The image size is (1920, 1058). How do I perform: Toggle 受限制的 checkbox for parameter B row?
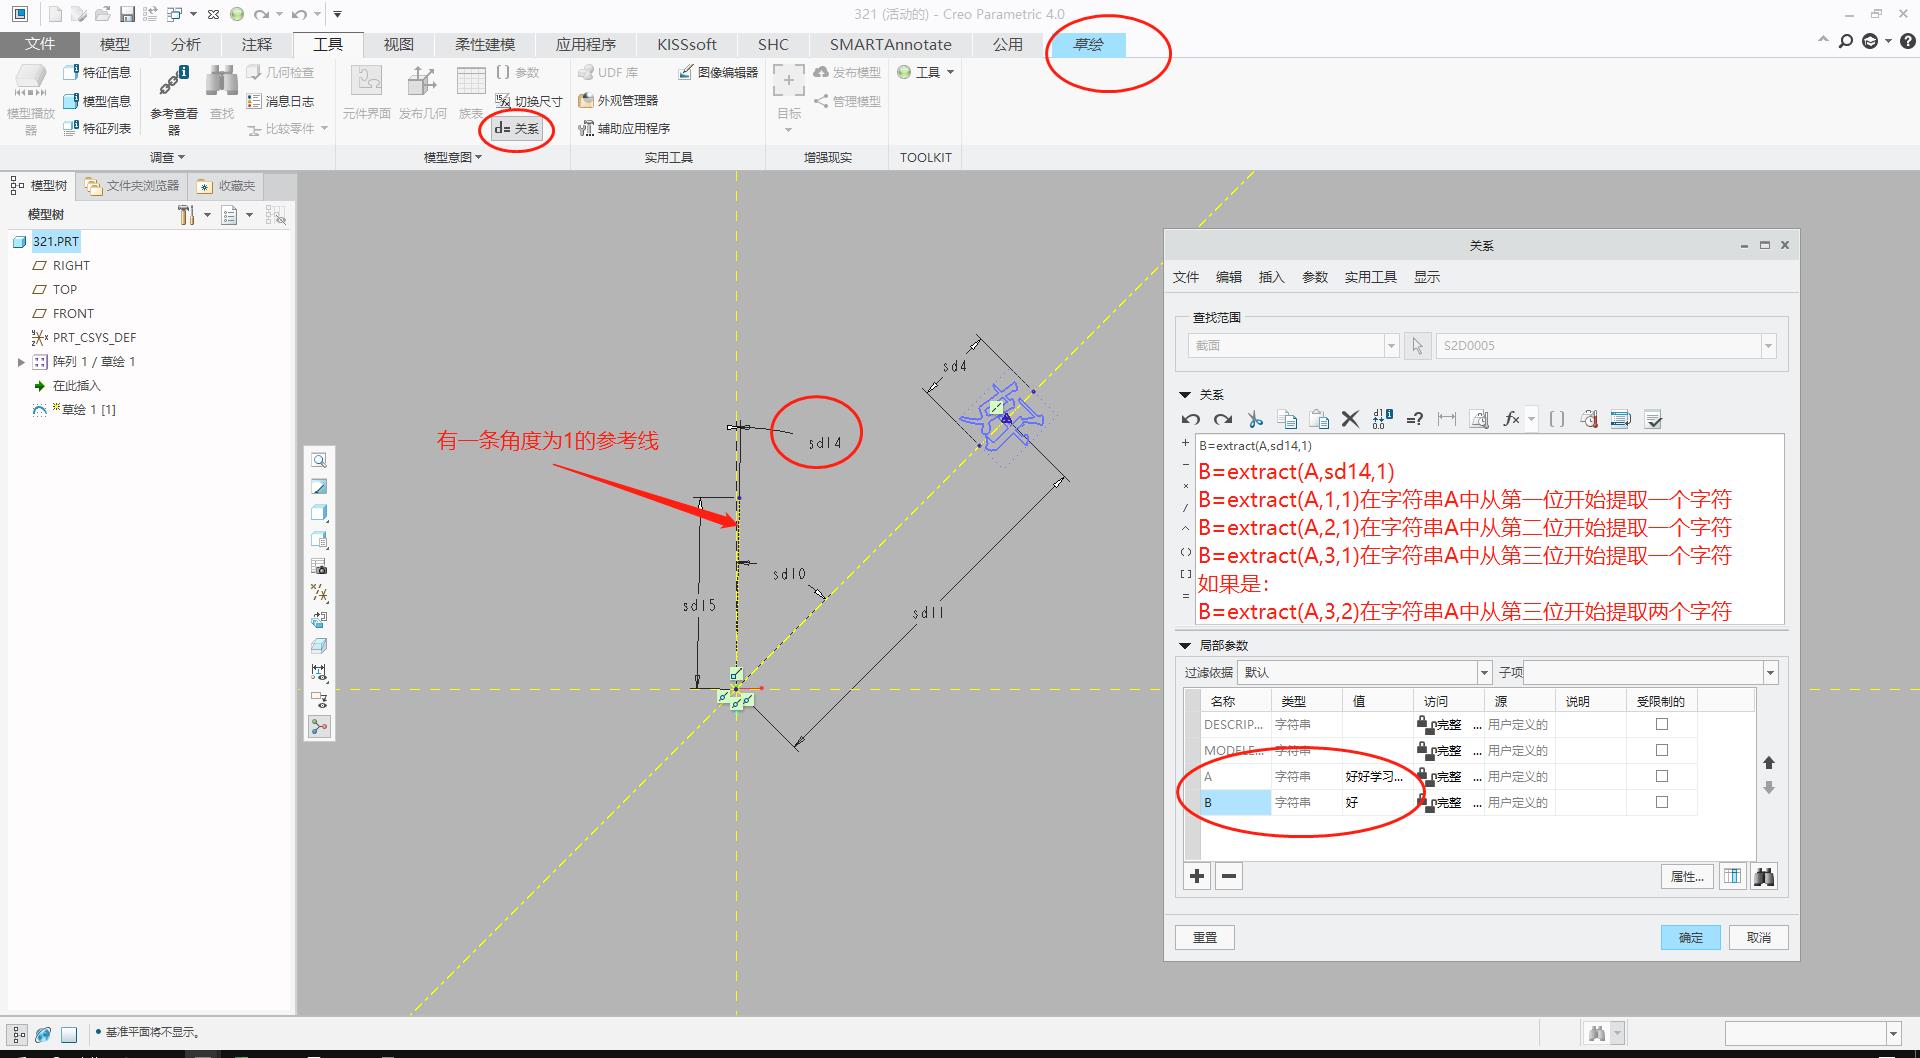[1662, 802]
